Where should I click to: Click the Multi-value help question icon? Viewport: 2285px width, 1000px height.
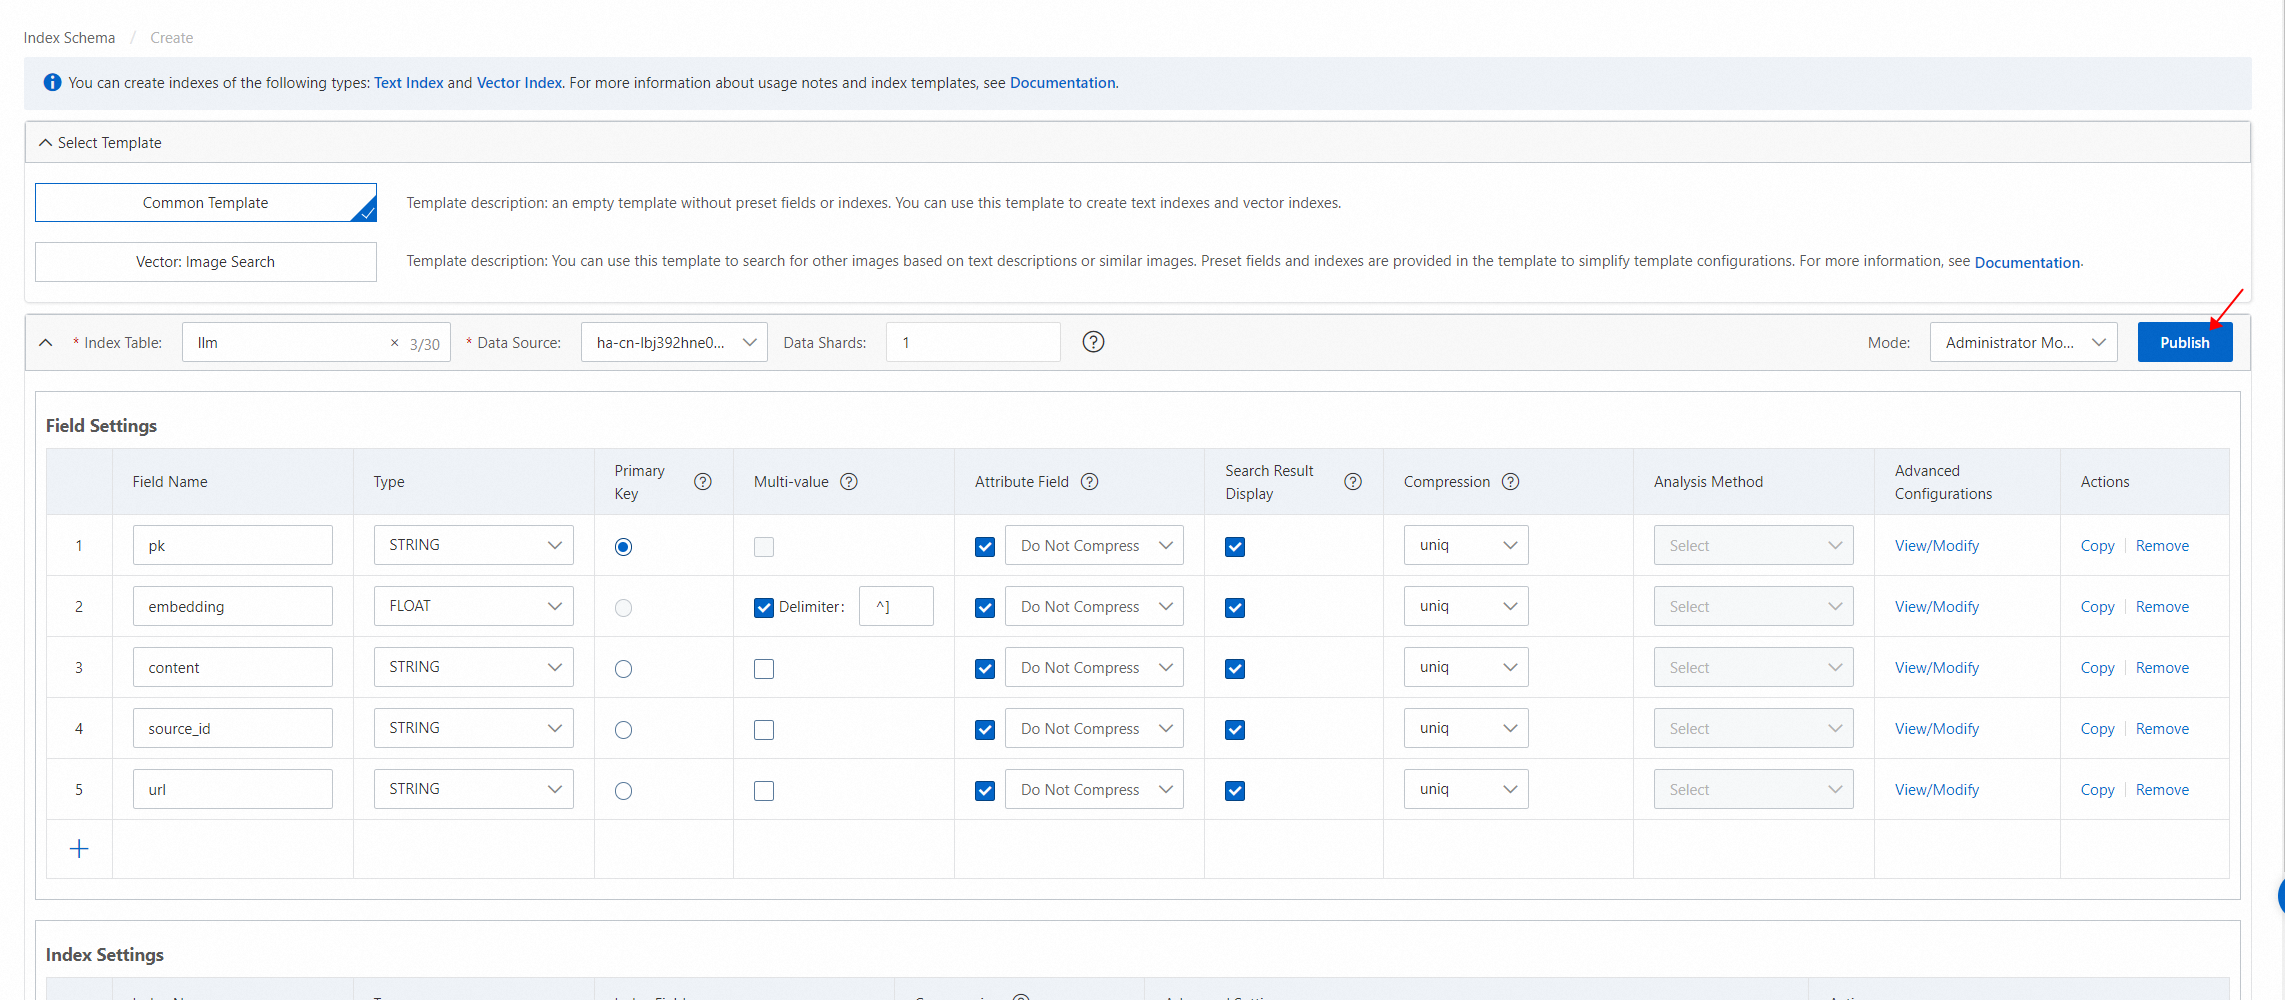pyautogui.click(x=849, y=482)
